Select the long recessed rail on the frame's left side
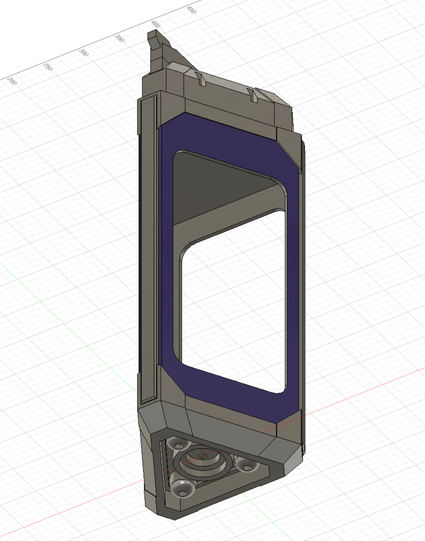The image size is (425, 541). 148,248
